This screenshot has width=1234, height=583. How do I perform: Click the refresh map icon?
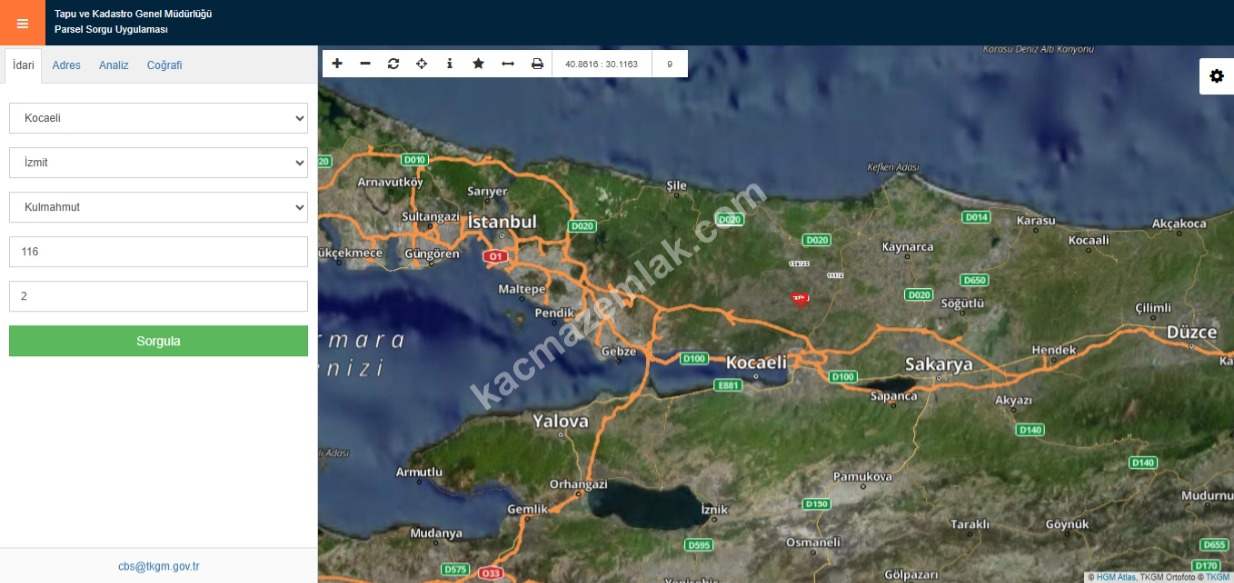click(393, 64)
